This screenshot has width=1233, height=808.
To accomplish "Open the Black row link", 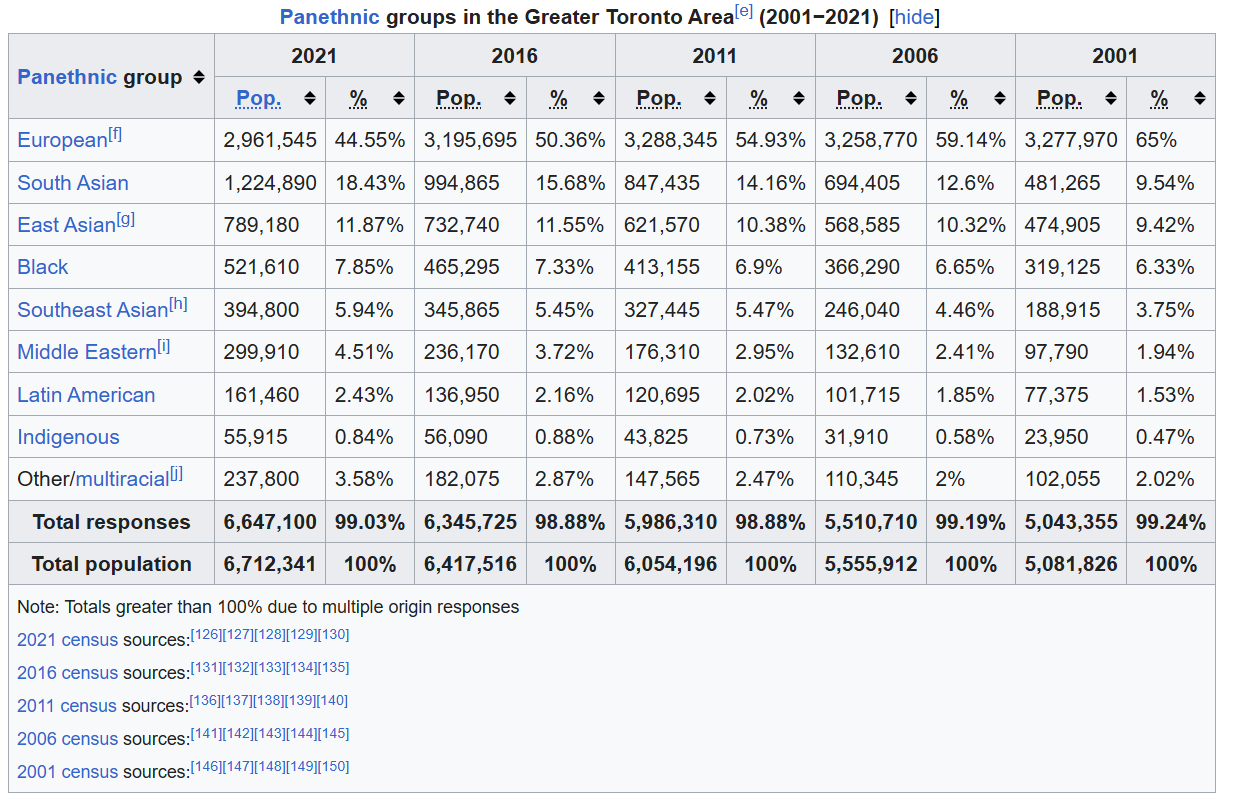I will (x=43, y=267).
